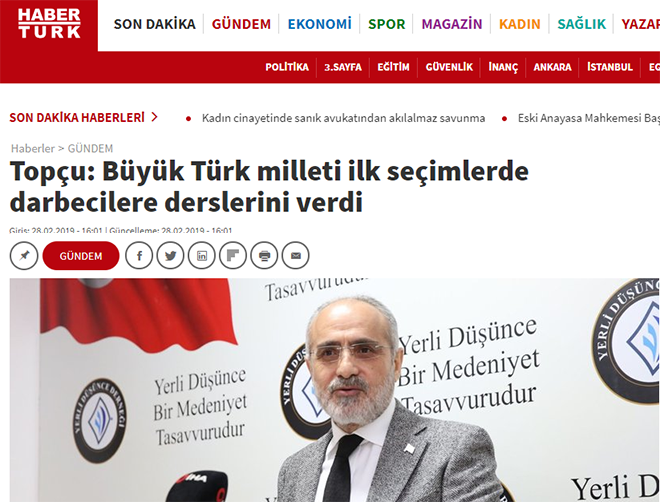
Task: Send article by email icon
Action: pyautogui.click(x=295, y=255)
